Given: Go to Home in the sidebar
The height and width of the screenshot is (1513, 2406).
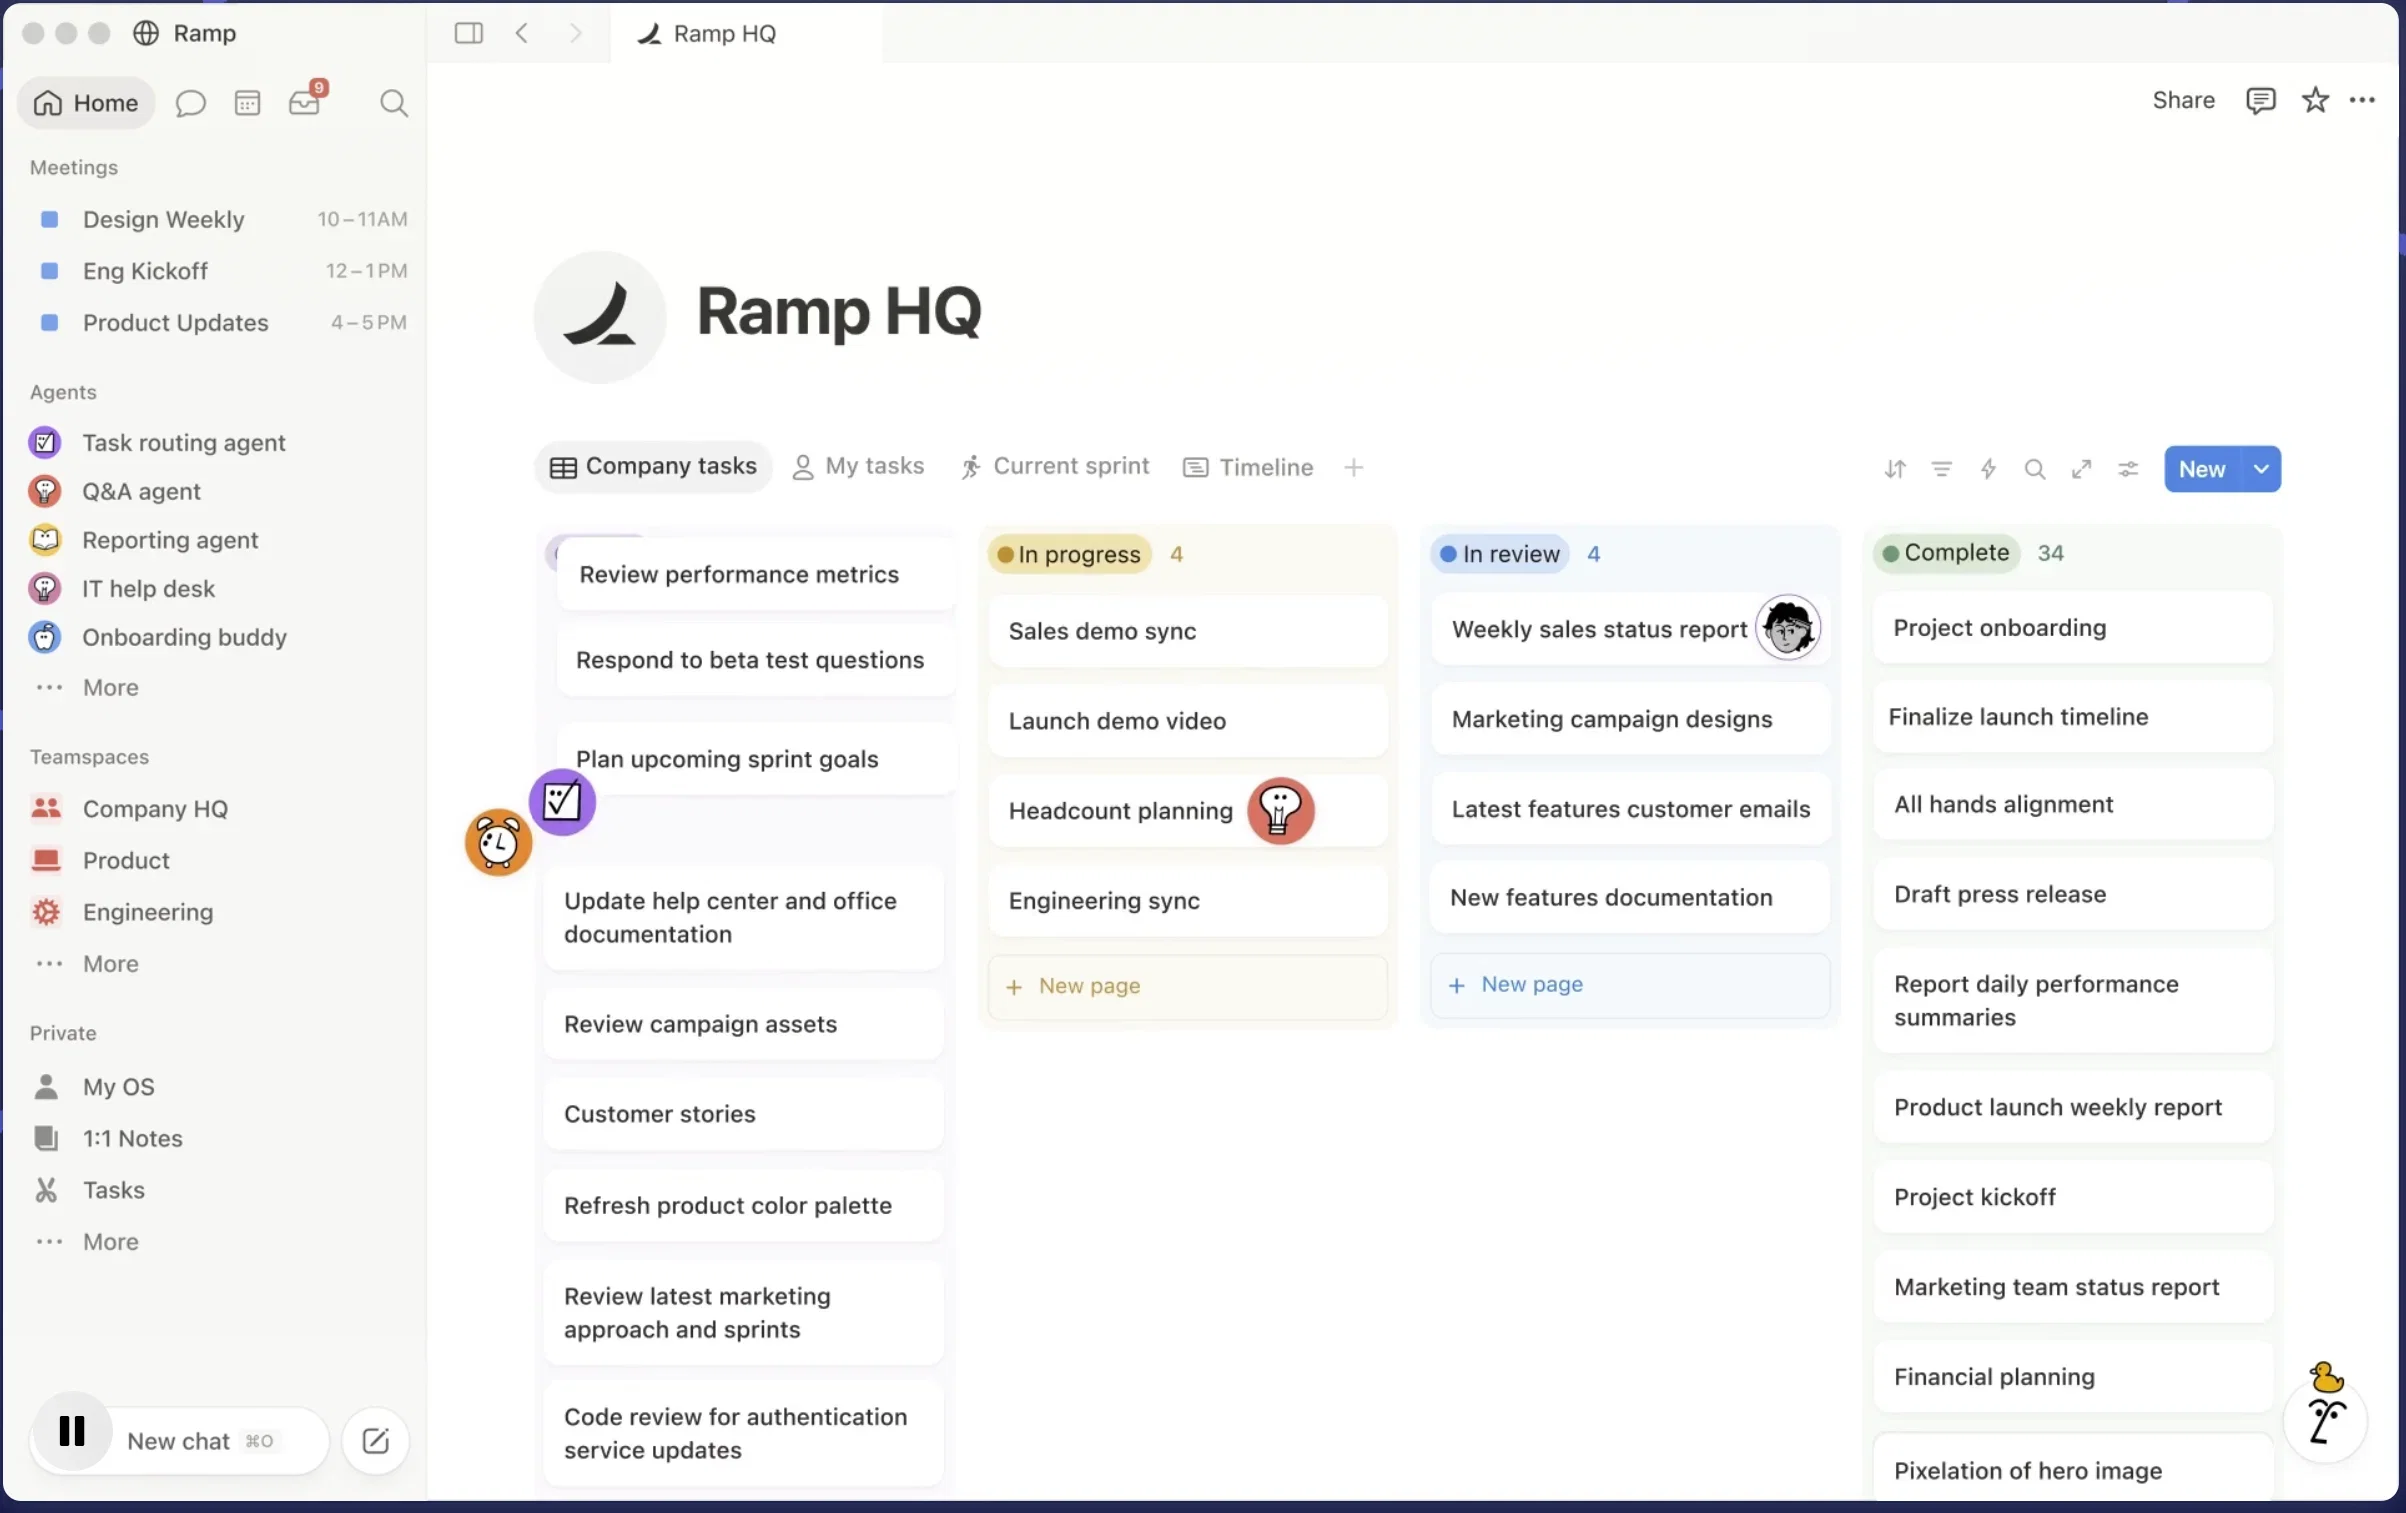Looking at the screenshot, I should click(x=86, y=103).
